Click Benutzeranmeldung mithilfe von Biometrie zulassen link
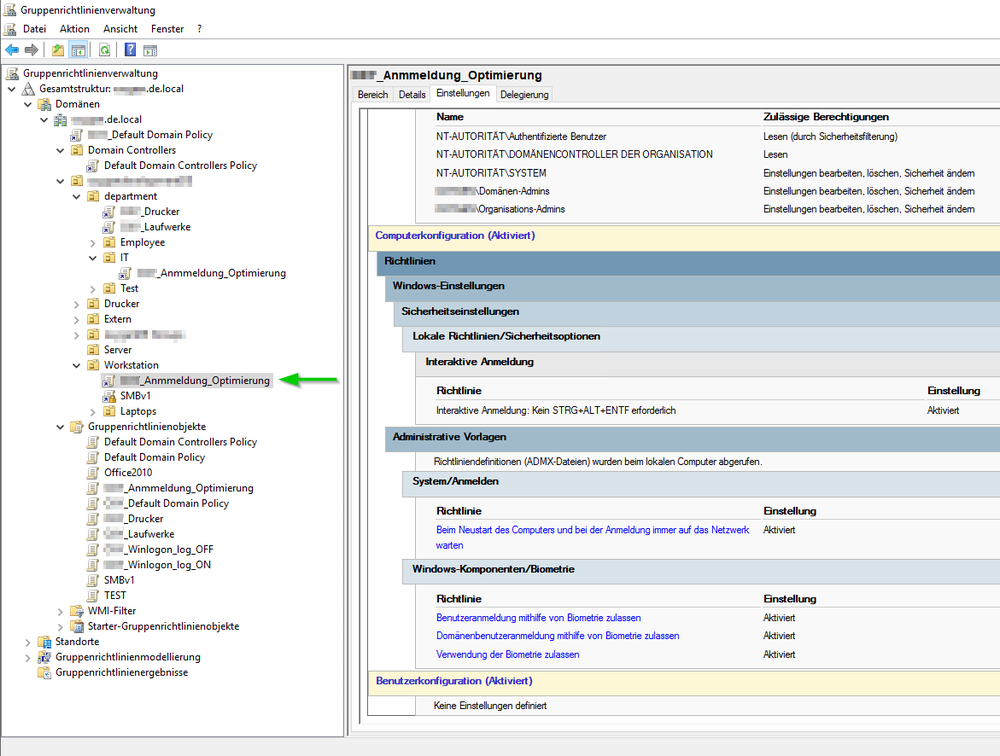The height and width of the screenshot is (756, 1000). [x=538, y=618]
